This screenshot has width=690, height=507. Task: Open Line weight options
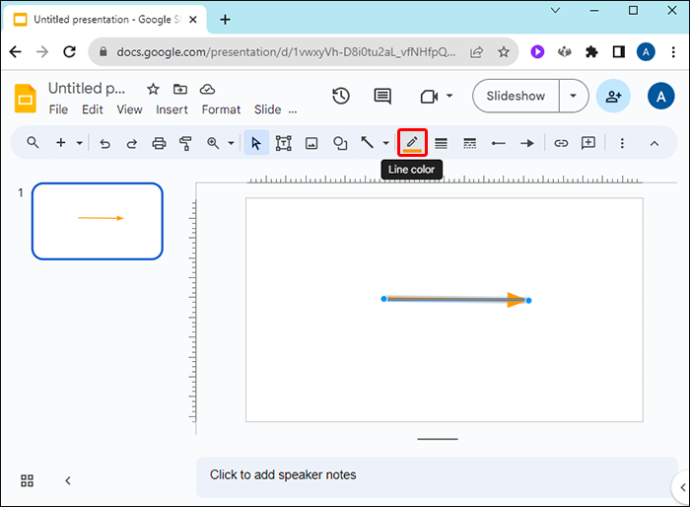(441, 143)
